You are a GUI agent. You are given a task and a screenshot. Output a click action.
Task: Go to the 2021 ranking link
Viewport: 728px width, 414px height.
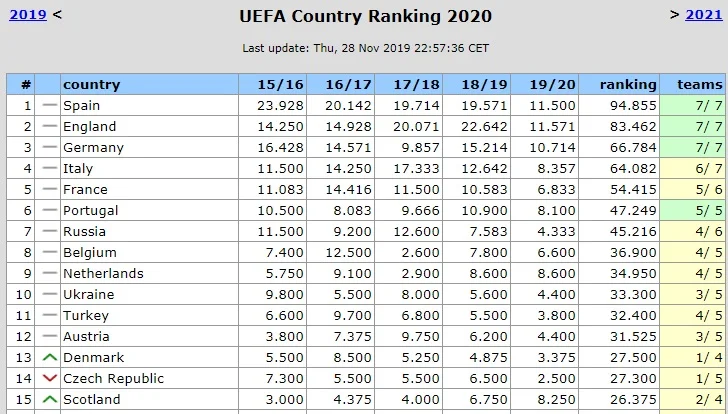tap(702, 15)
